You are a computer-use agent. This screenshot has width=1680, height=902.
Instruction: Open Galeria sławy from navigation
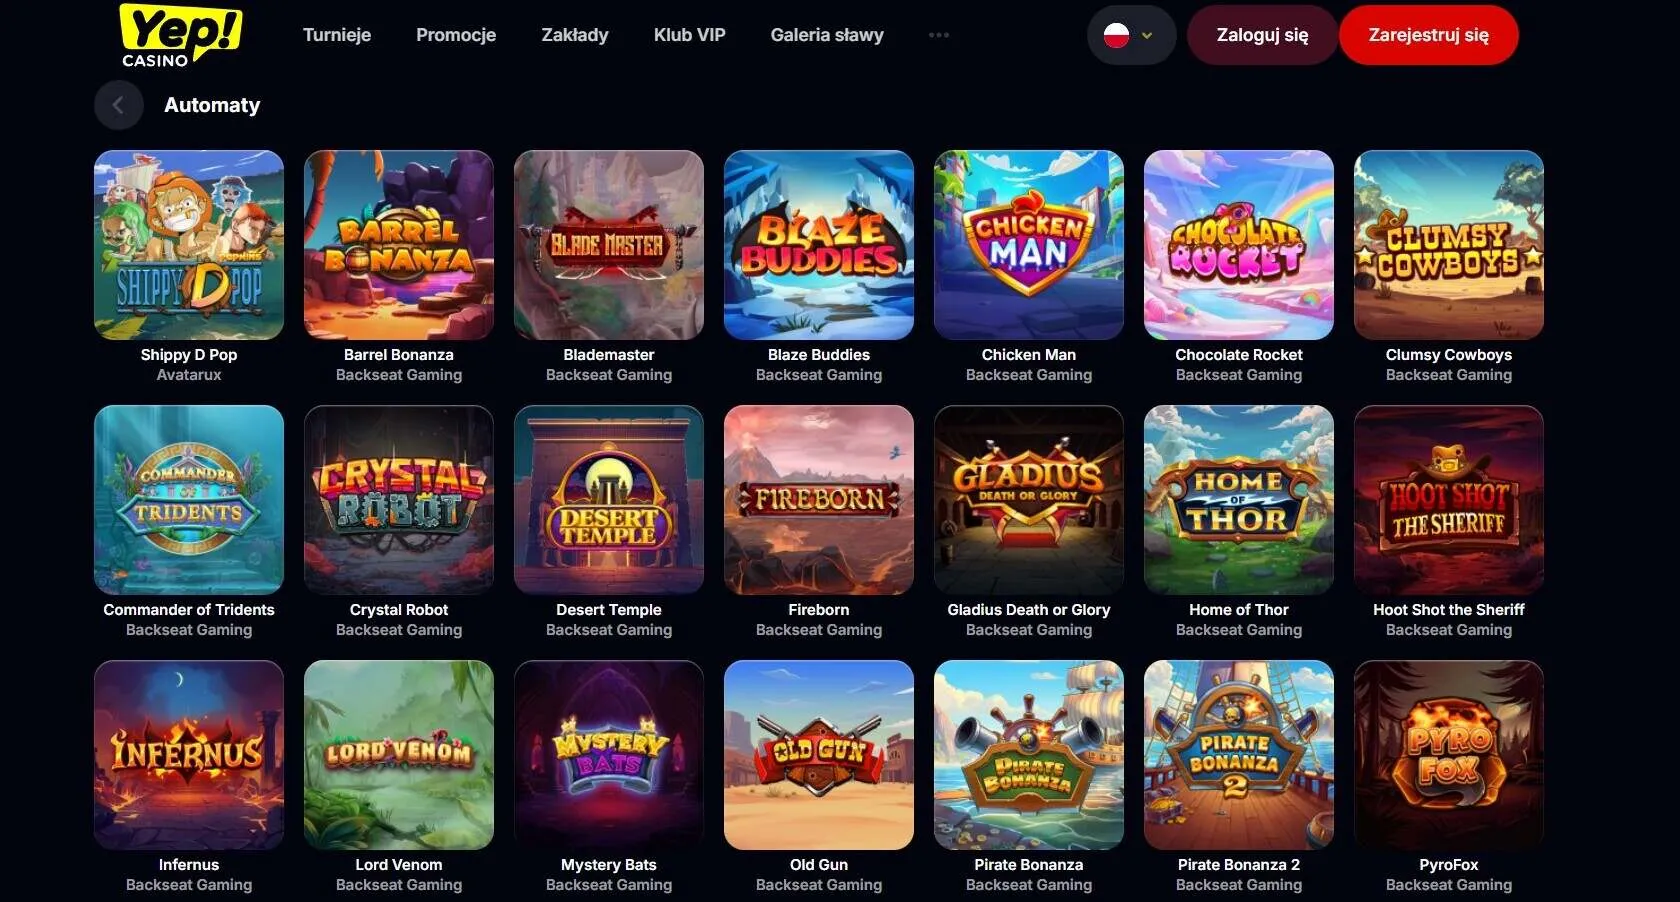827,35
